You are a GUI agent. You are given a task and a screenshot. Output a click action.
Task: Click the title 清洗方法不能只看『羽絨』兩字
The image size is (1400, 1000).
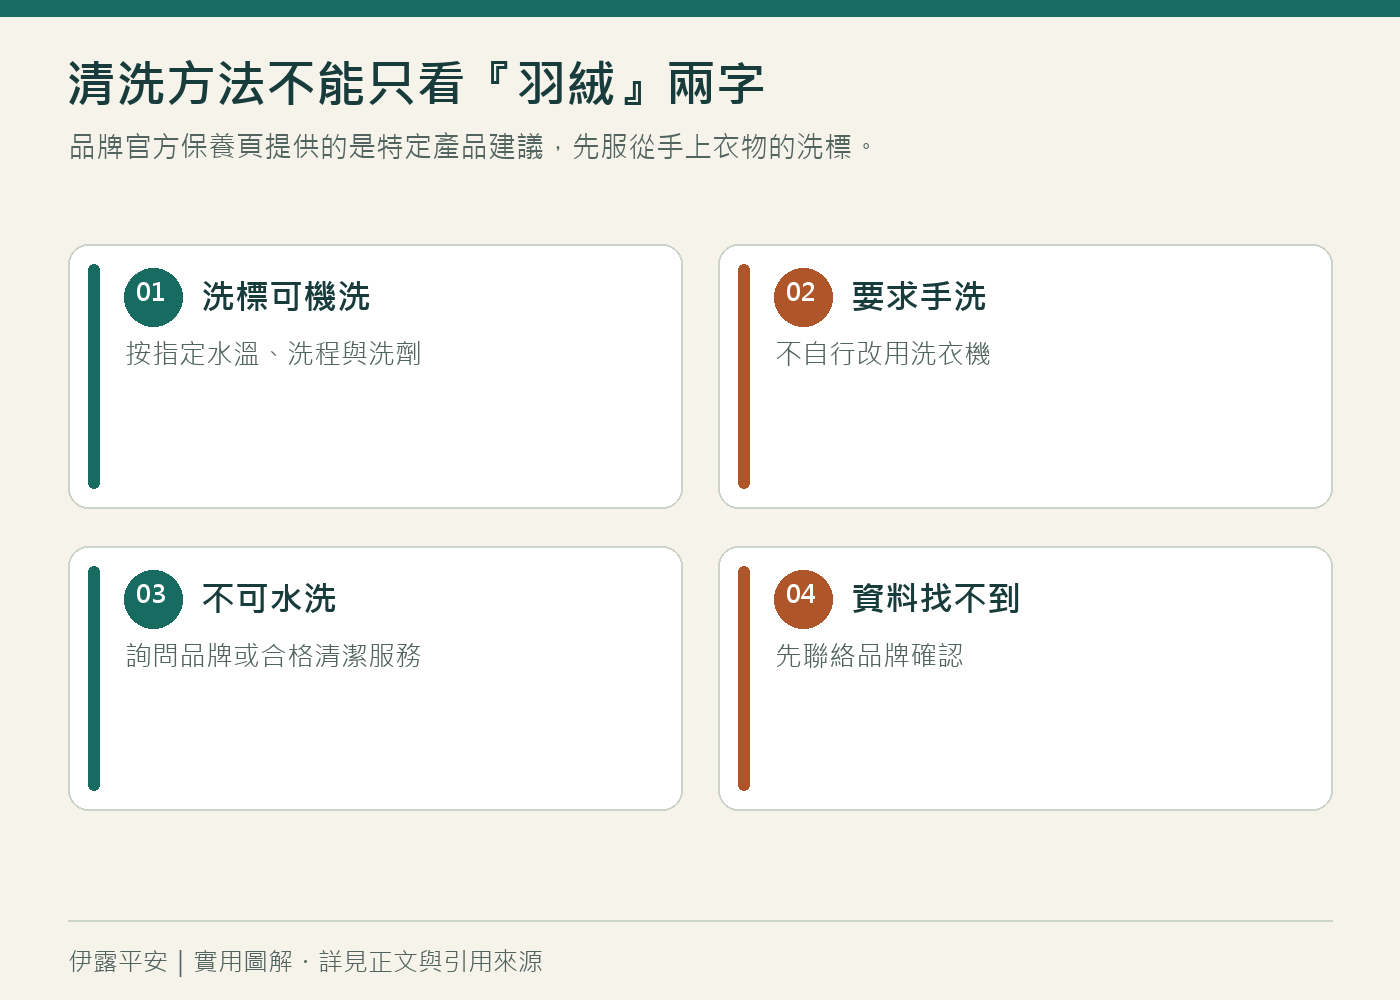pyautogui.click(x=416, y=84)
